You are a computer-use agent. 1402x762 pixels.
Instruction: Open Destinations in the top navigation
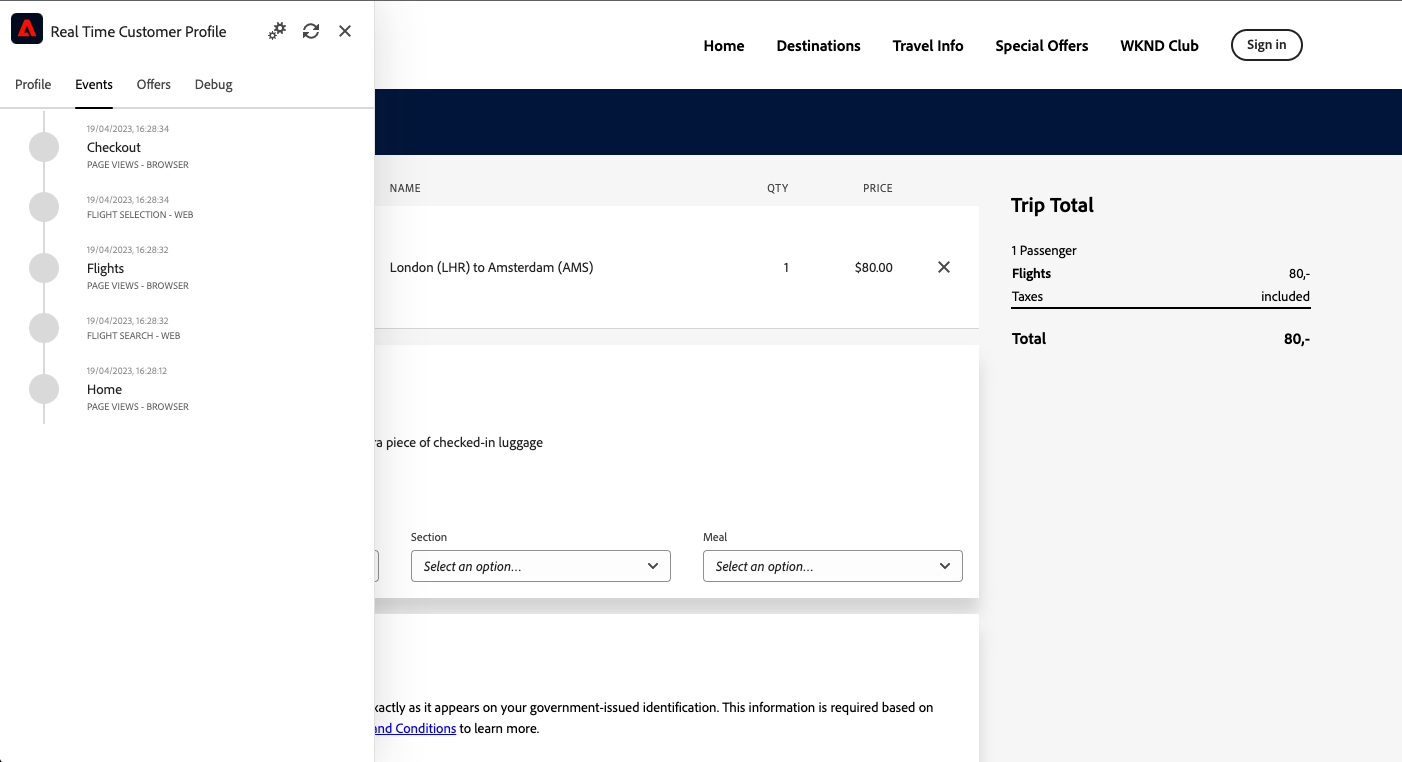[819, 46]
